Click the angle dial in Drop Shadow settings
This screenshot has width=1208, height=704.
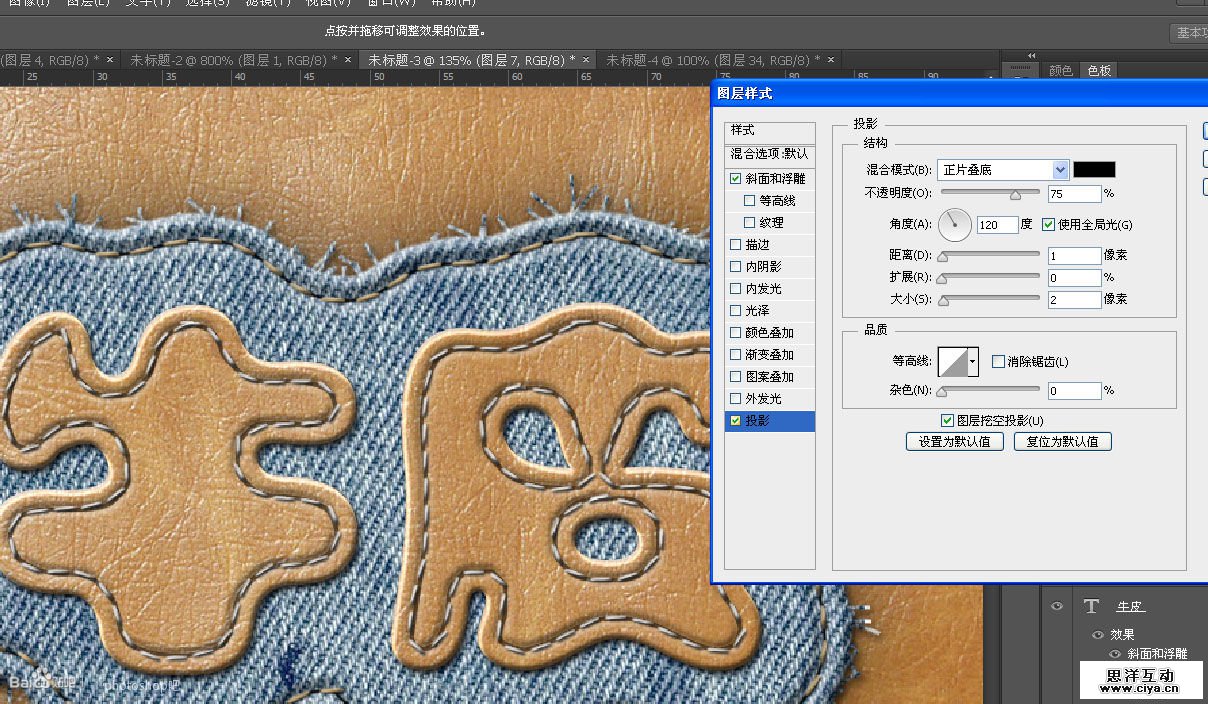tap(956, 225)
